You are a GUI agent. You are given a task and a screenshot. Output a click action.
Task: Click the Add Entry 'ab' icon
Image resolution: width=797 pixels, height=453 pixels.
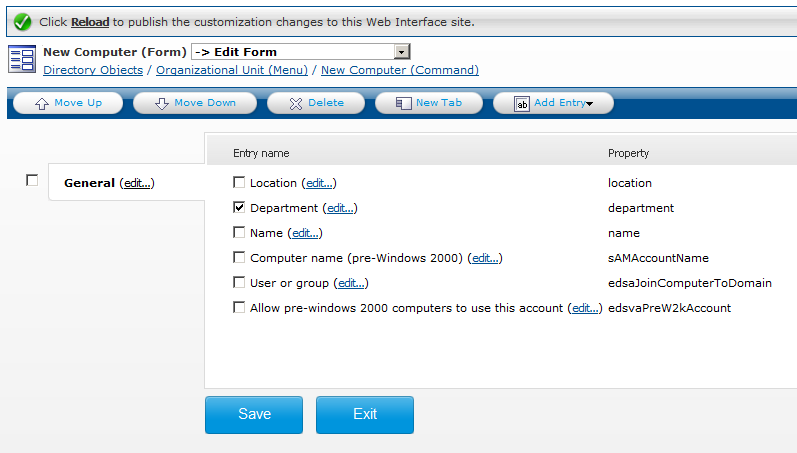point(522,104)
